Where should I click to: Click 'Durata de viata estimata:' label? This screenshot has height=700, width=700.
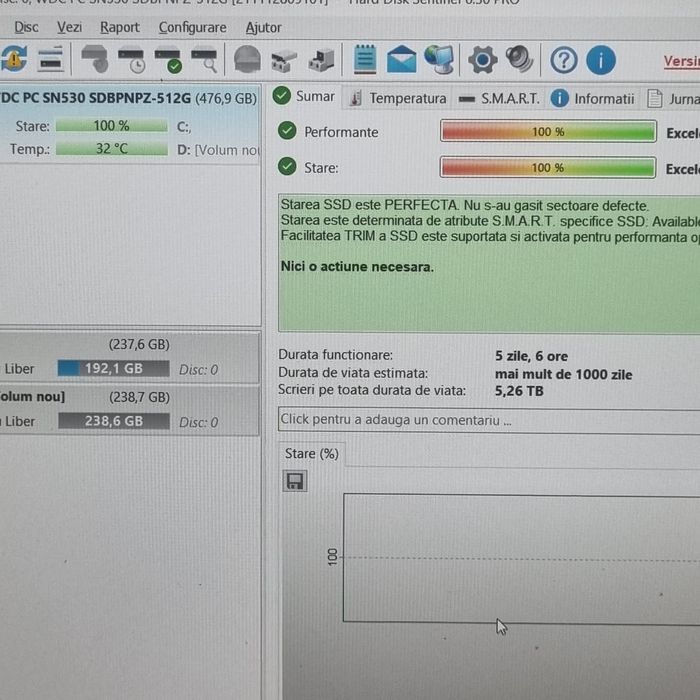pos(353,373)
